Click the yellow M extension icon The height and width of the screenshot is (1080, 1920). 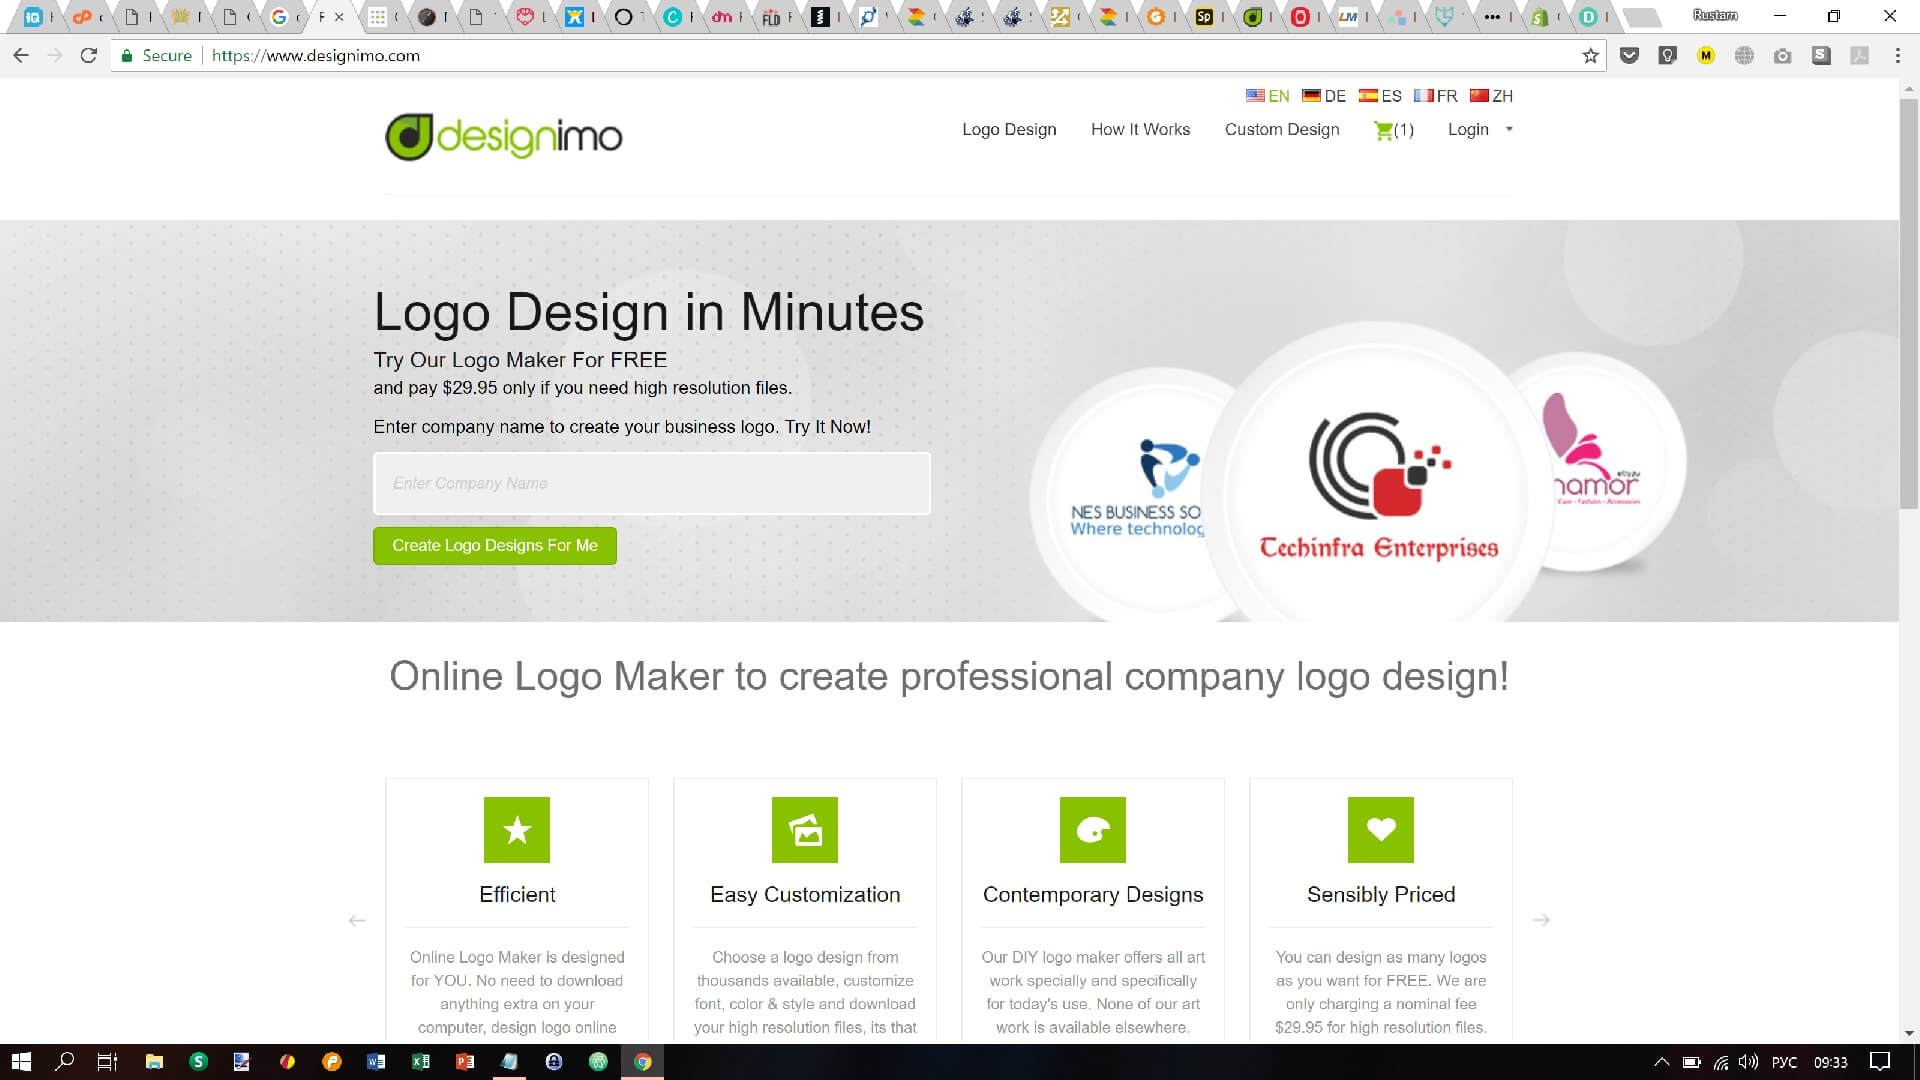1706,56
